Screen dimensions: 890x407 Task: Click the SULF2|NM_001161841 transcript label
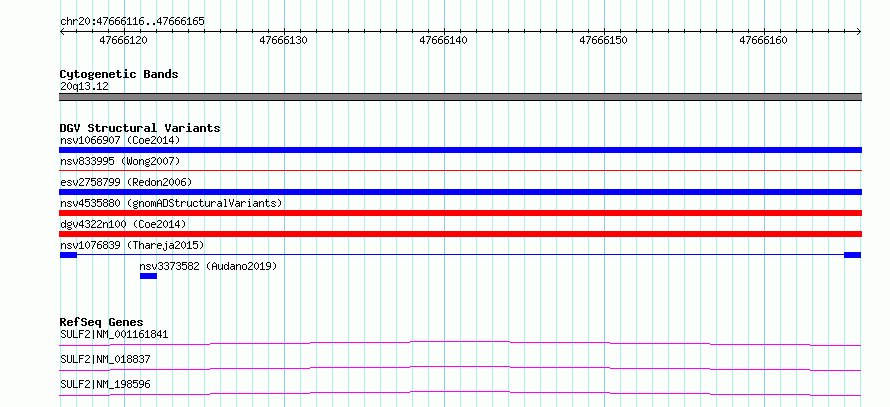click(114, 334)
